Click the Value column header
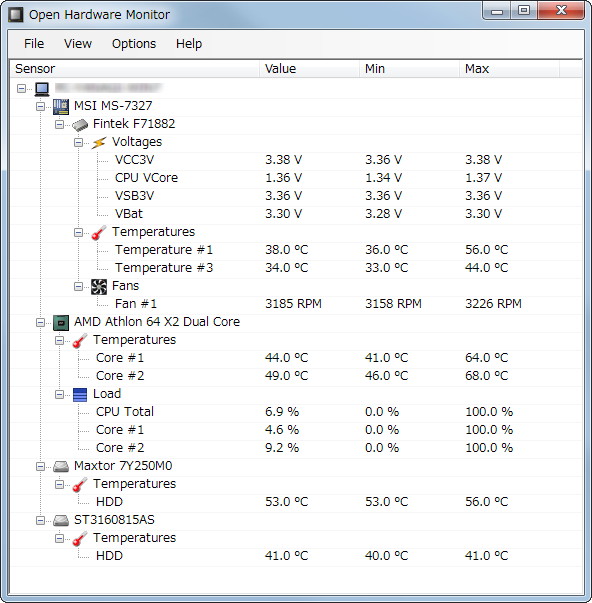 [x=310, y=69]
